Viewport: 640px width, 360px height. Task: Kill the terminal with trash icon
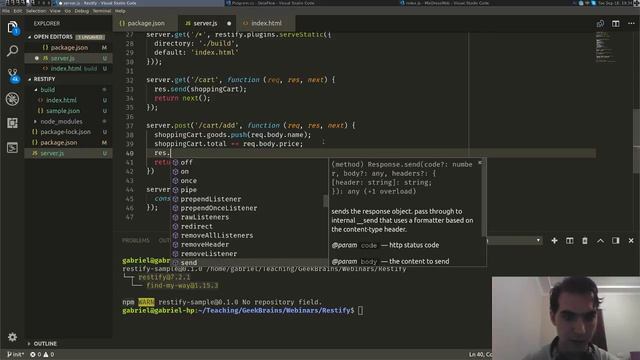tap(585, 241)
